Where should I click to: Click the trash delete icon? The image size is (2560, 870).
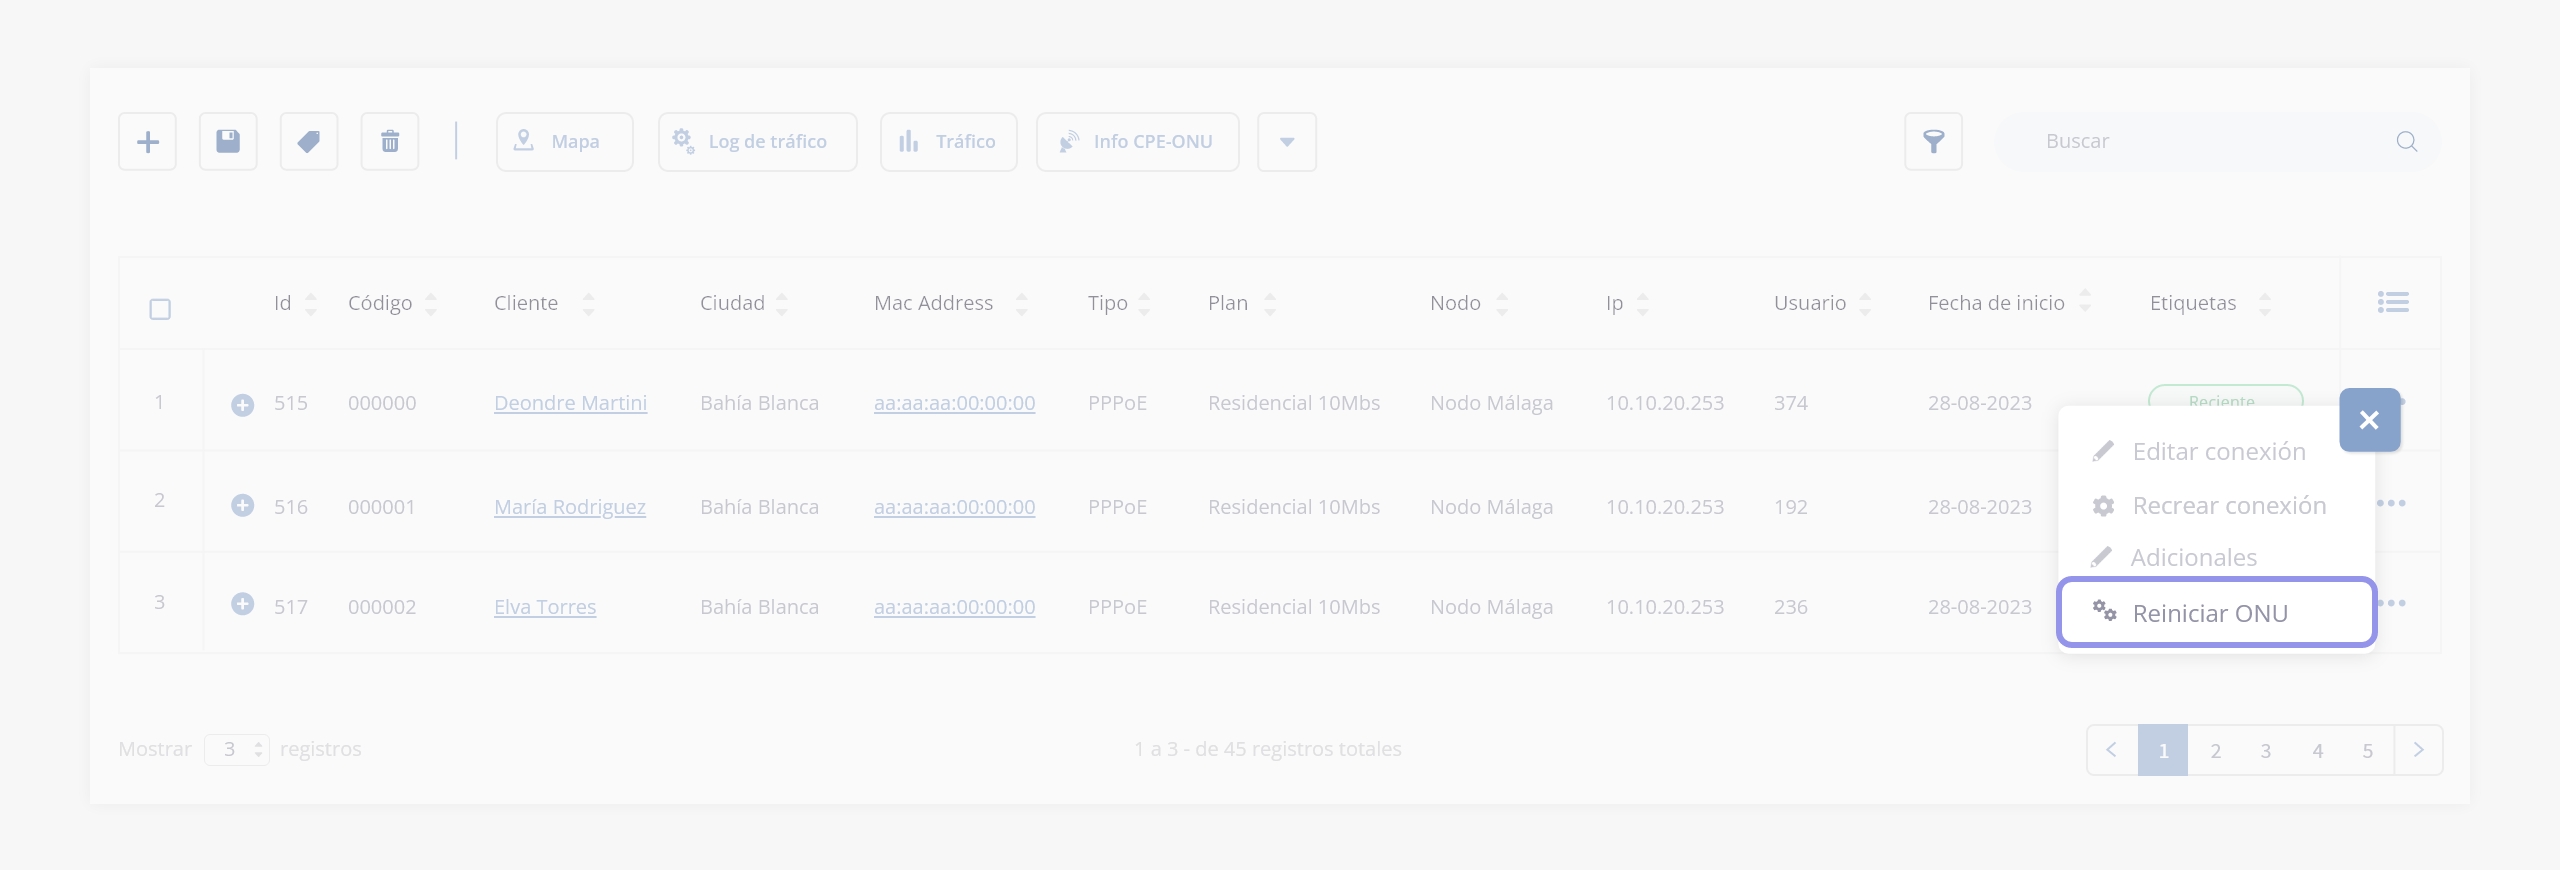pyautogui.click(x=390, y=142)
